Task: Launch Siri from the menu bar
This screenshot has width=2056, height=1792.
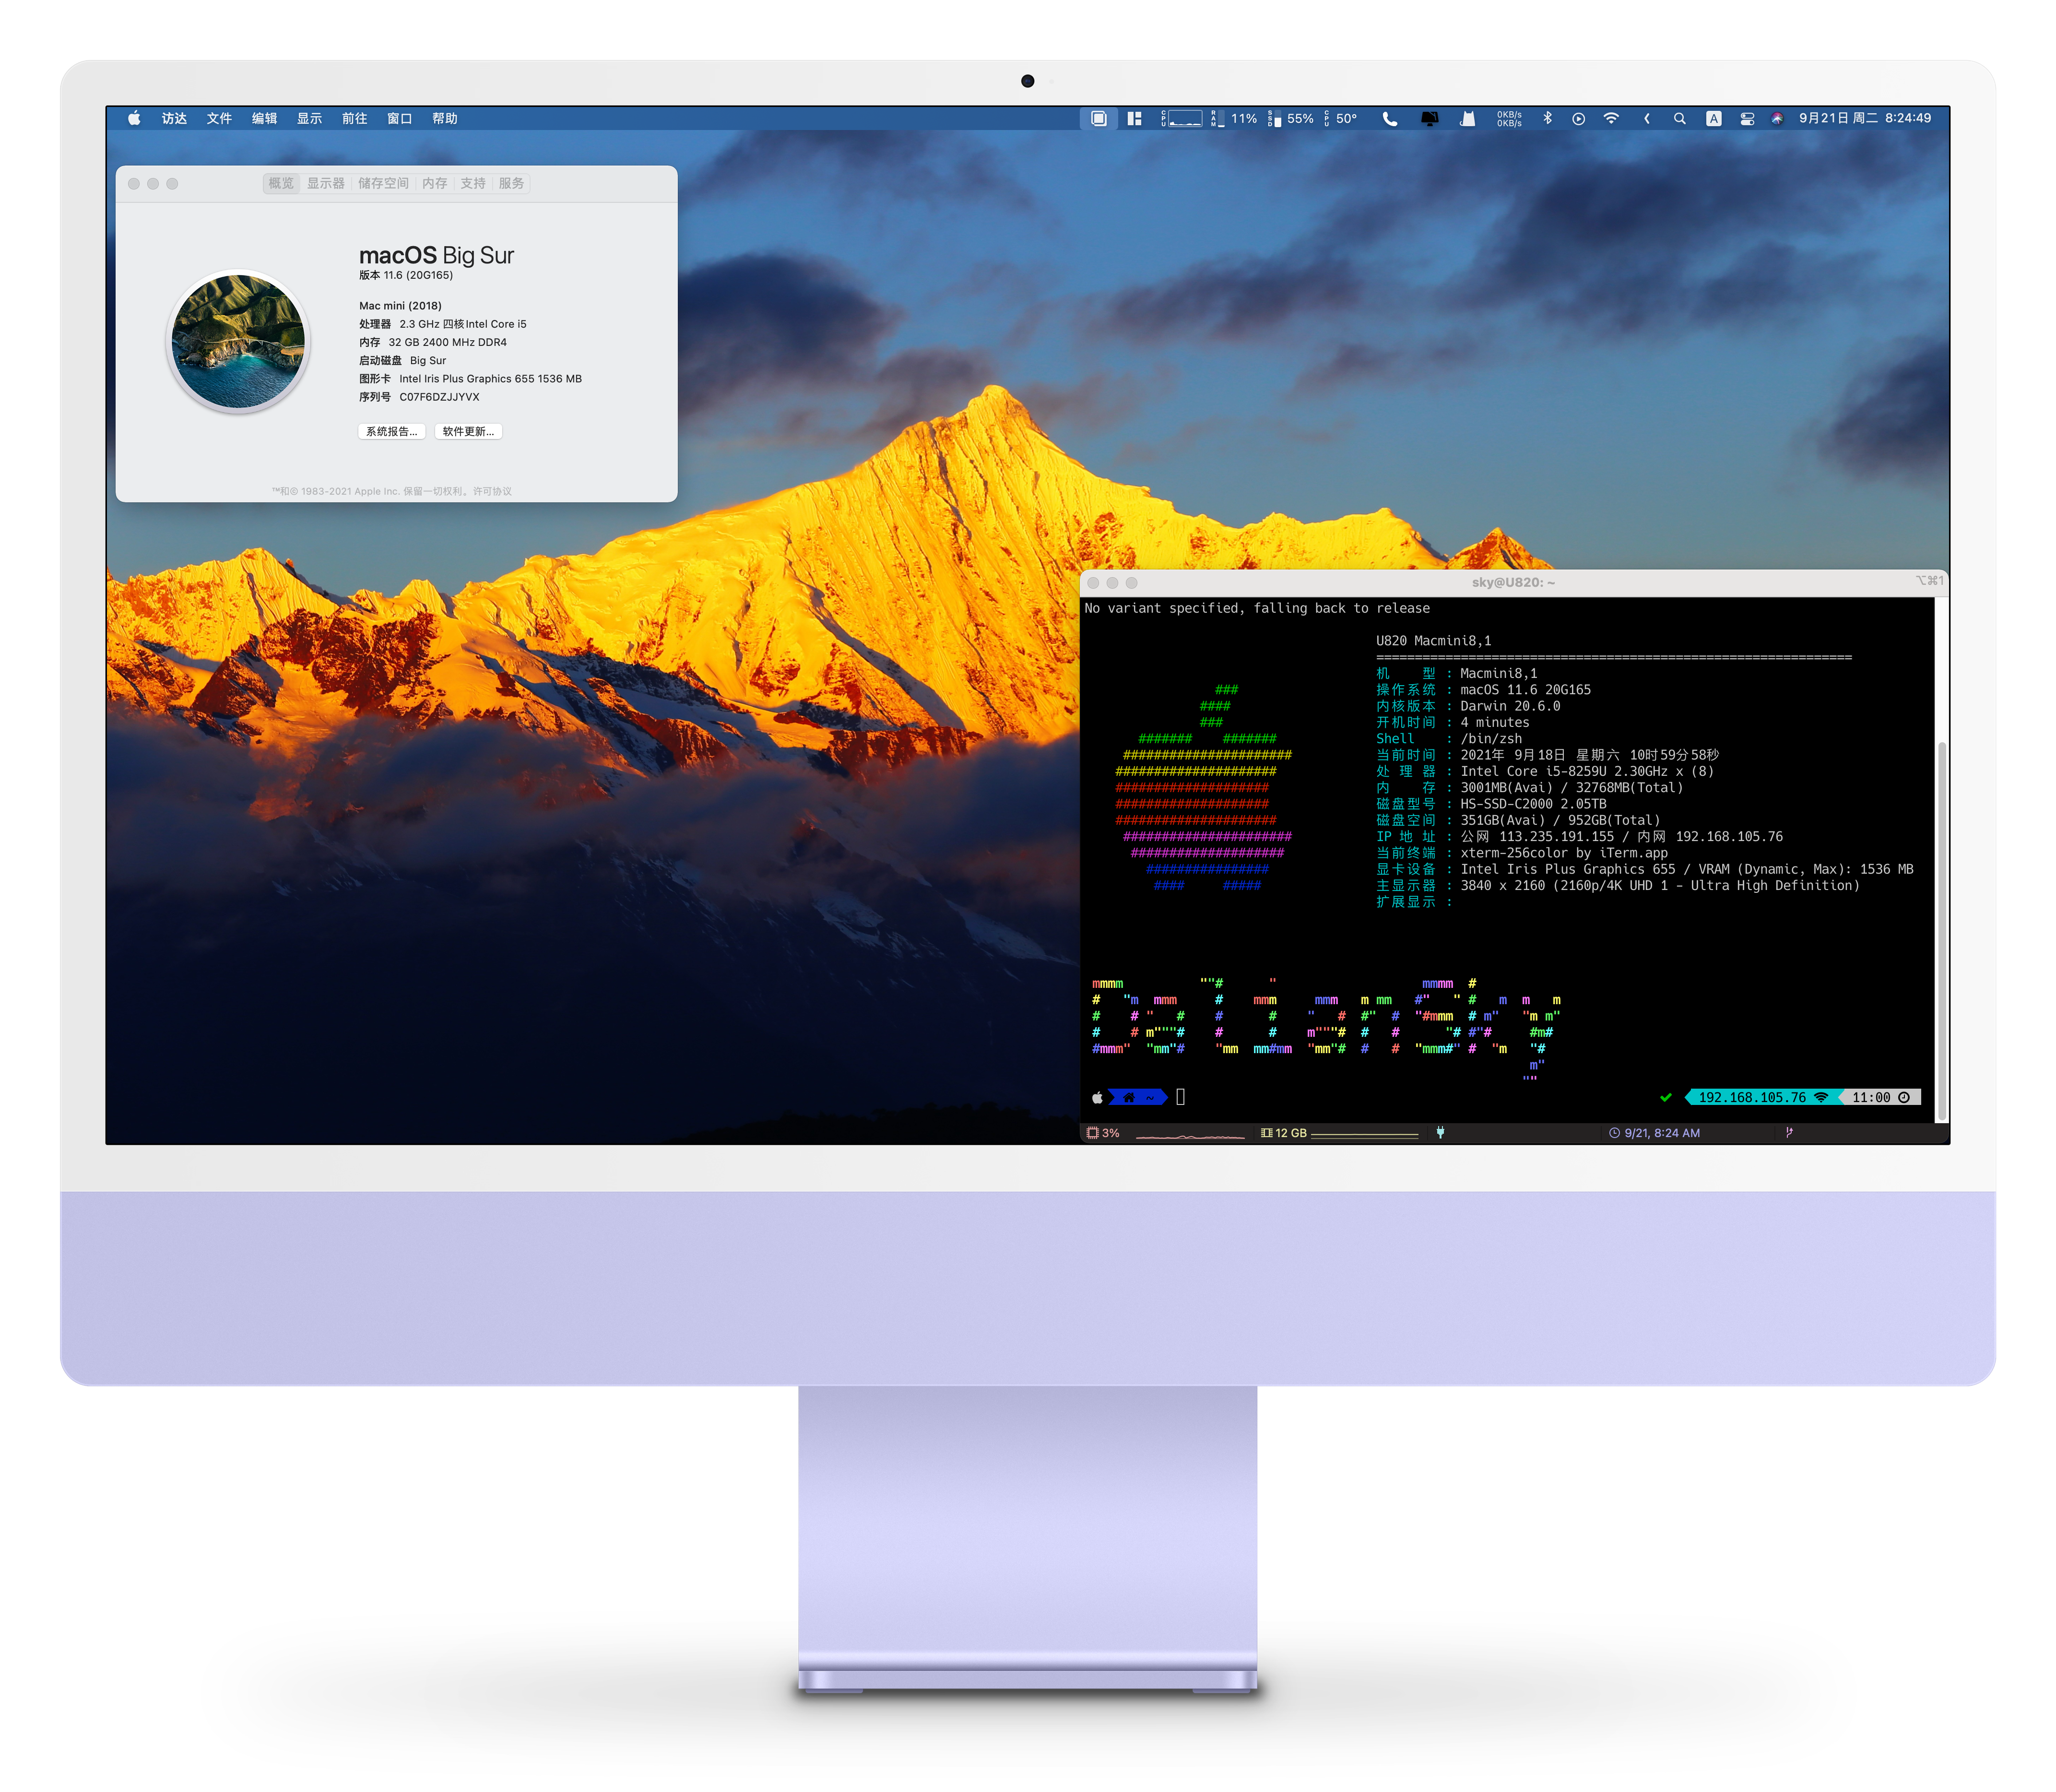Action: [1777, 118]
